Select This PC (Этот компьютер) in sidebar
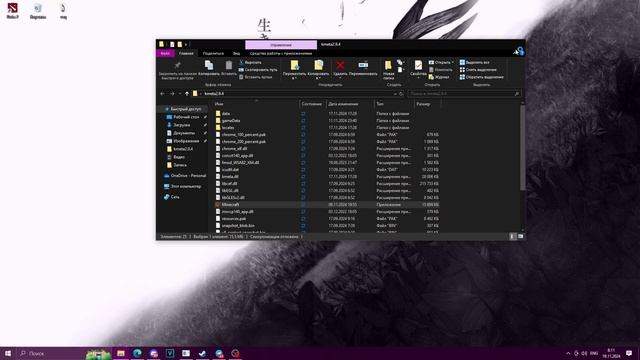 (x=182, y=187)
